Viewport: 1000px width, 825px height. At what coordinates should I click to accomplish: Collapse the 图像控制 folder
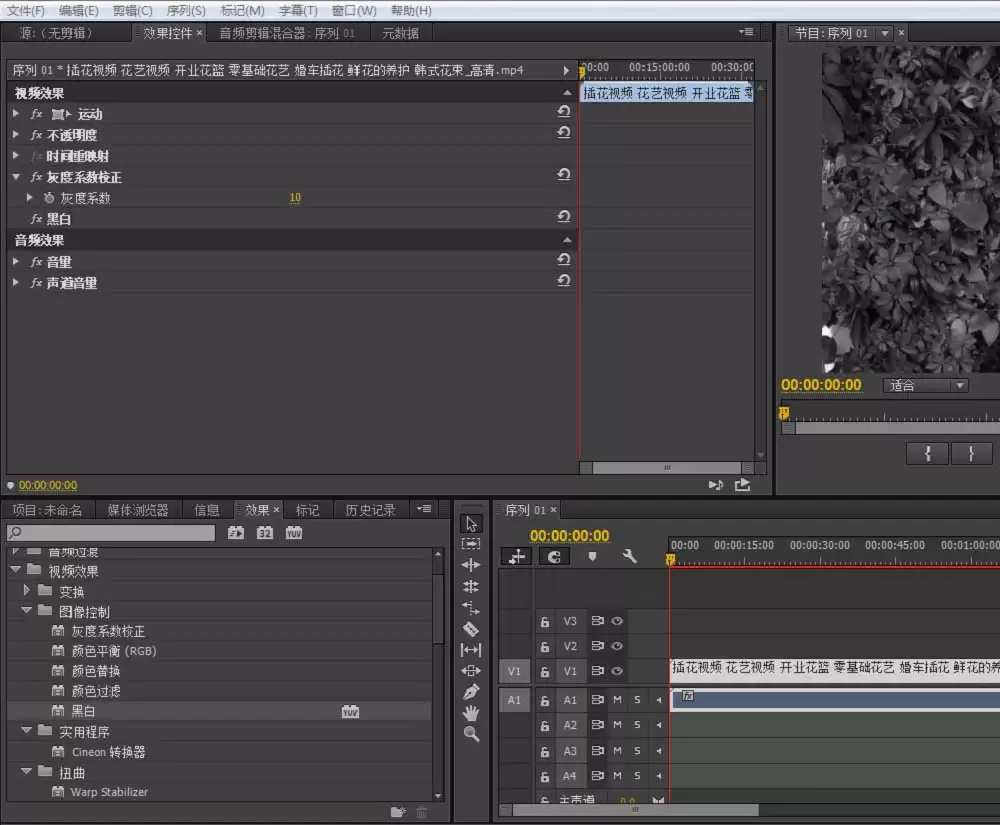pyautogui.click(x=28, y=611)
